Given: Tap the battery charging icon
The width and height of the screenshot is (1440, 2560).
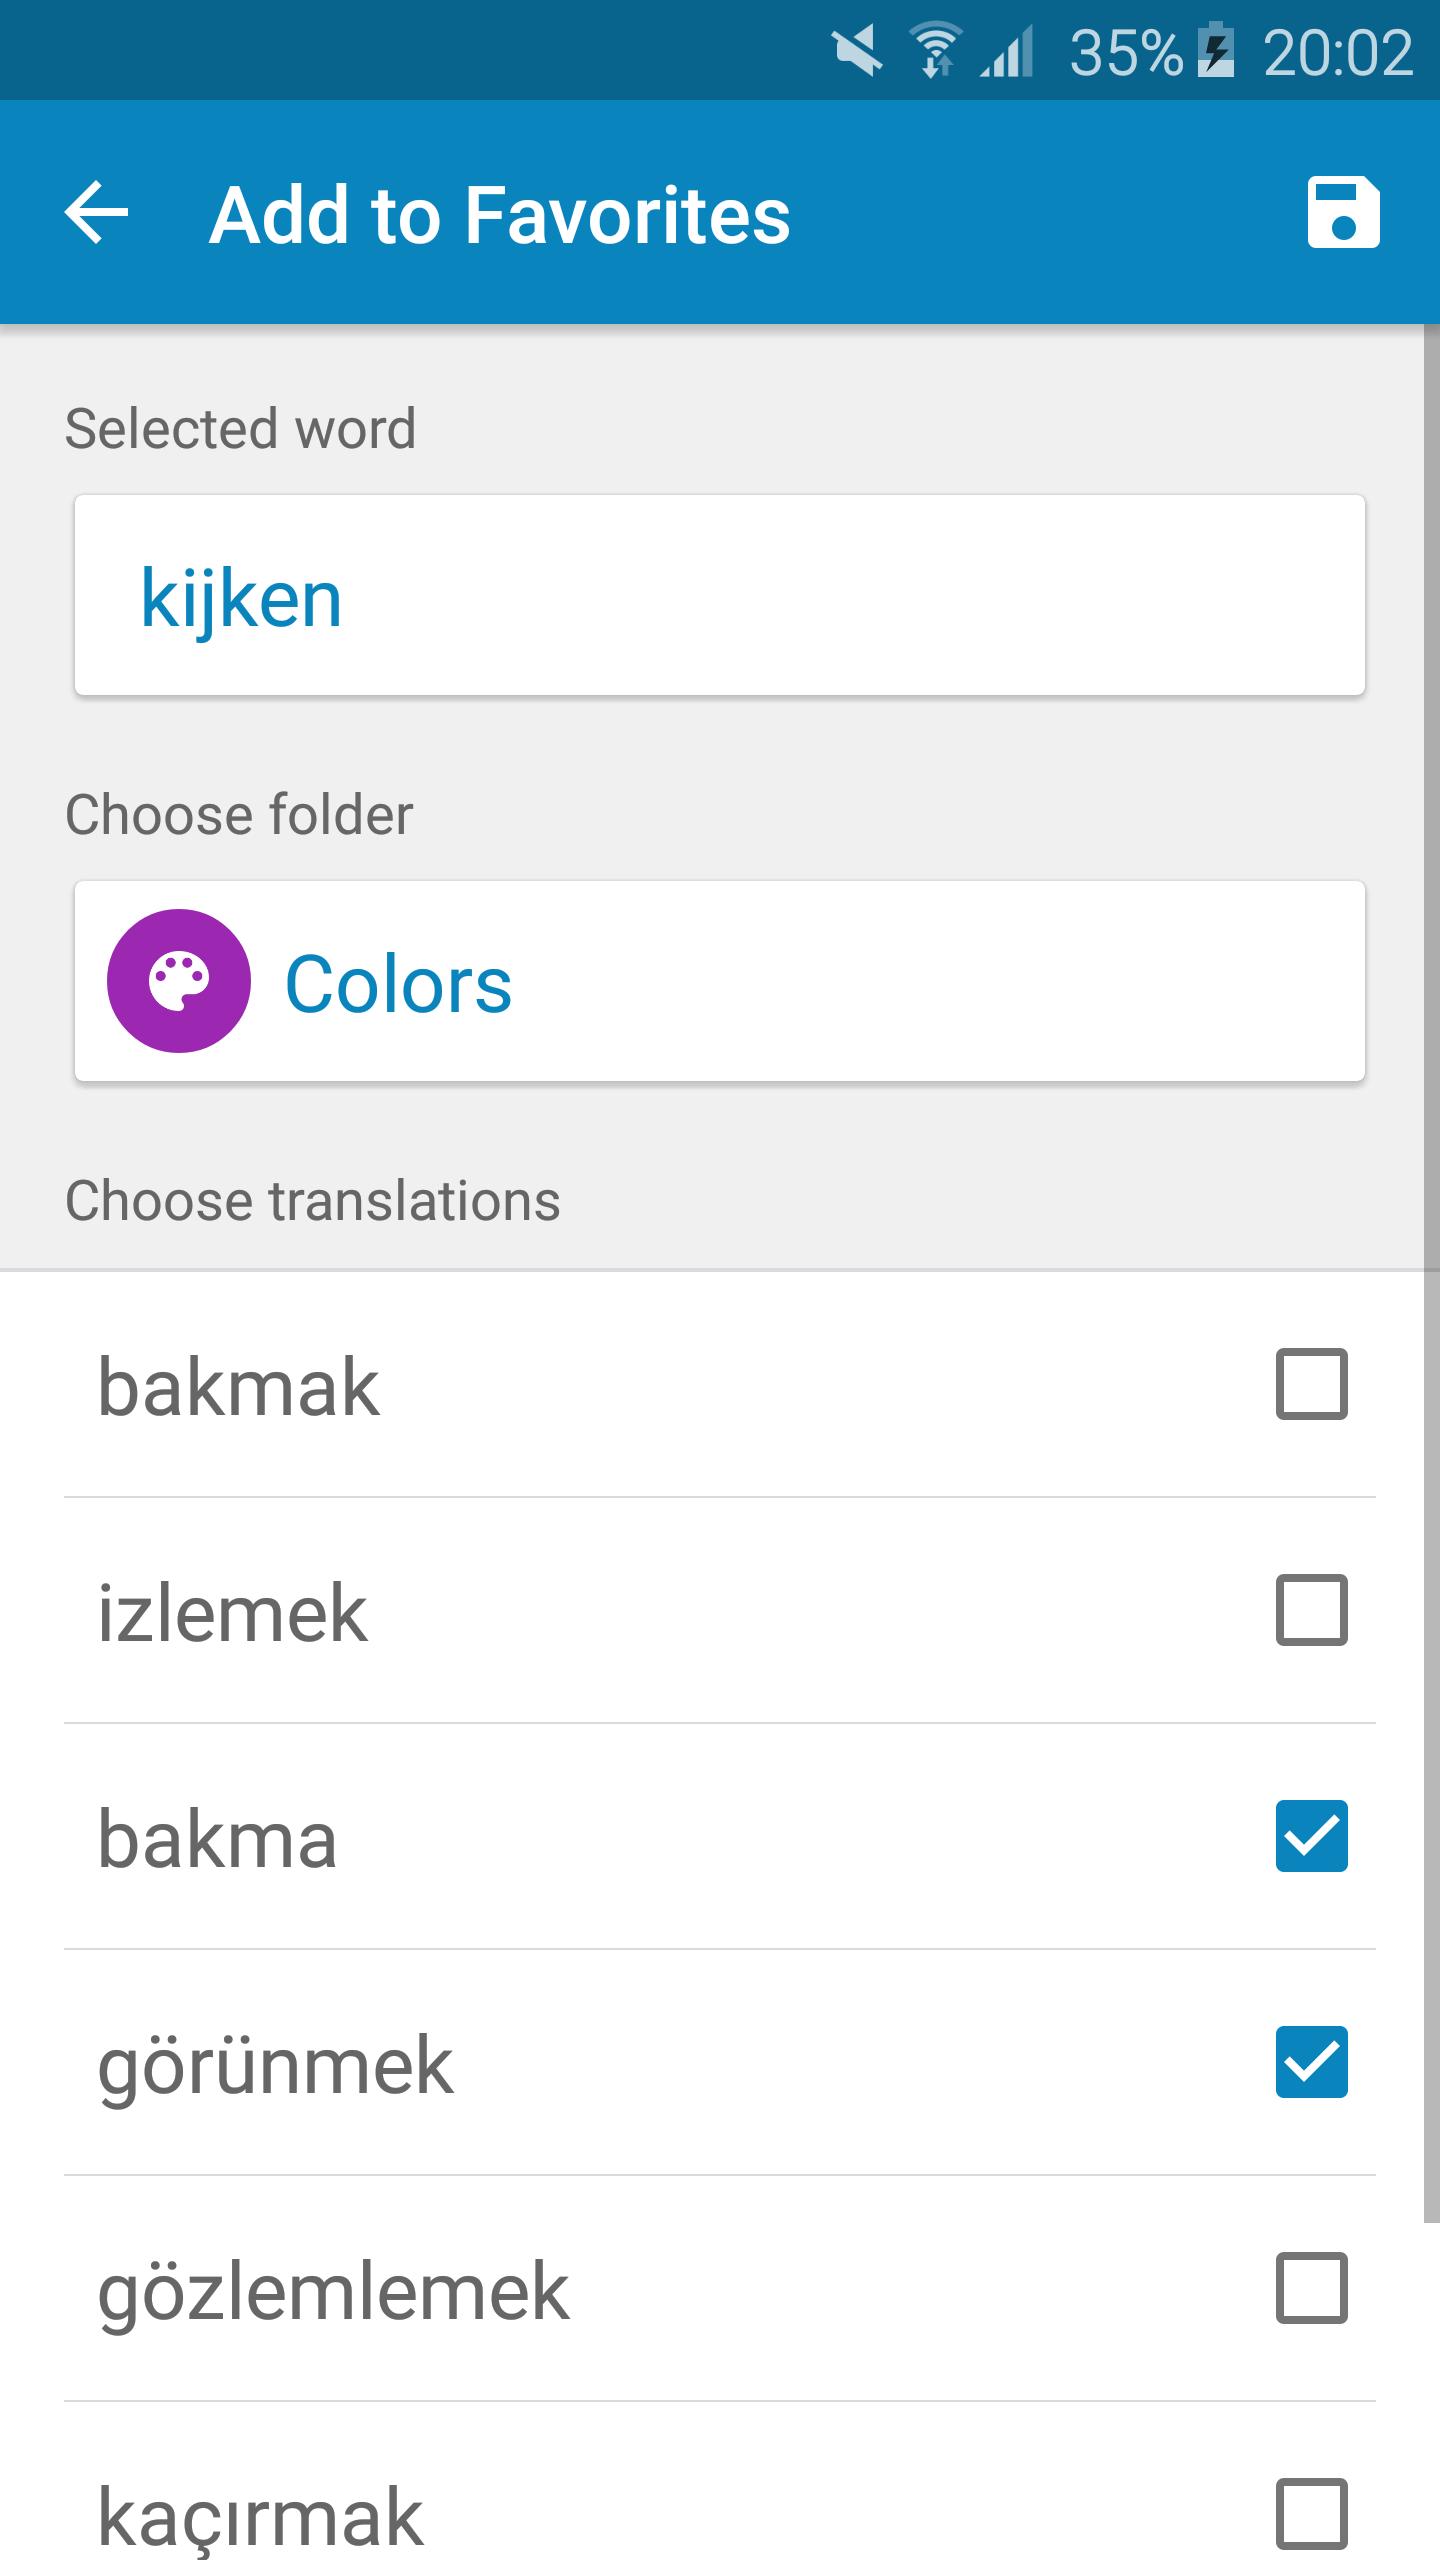Looking at the screenshot, I should tap(1216, 50).
